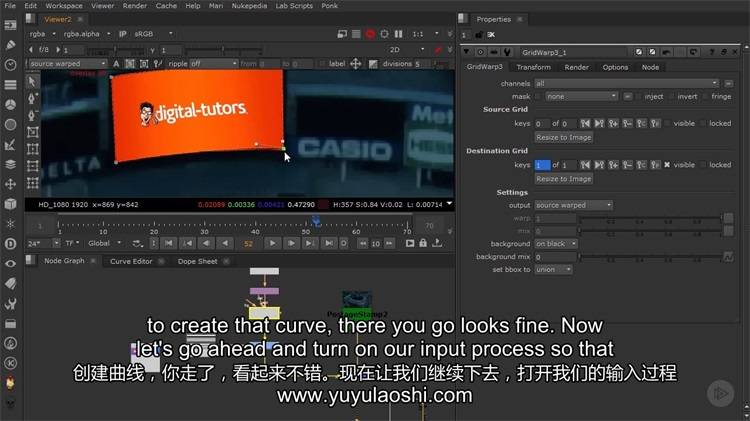Select the Edit Grid tool icon
750x421 pixels.
pos(32,132)
